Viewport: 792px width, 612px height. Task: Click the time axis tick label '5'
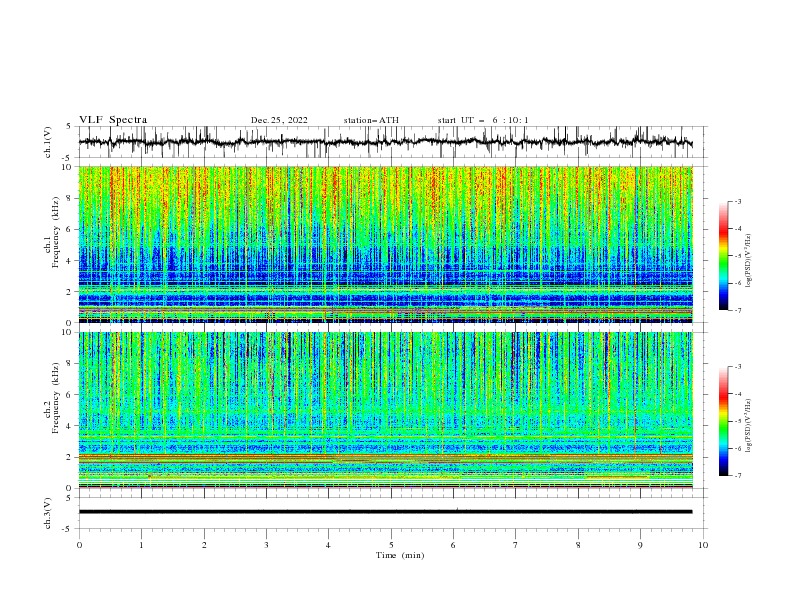tap(391, 545)
